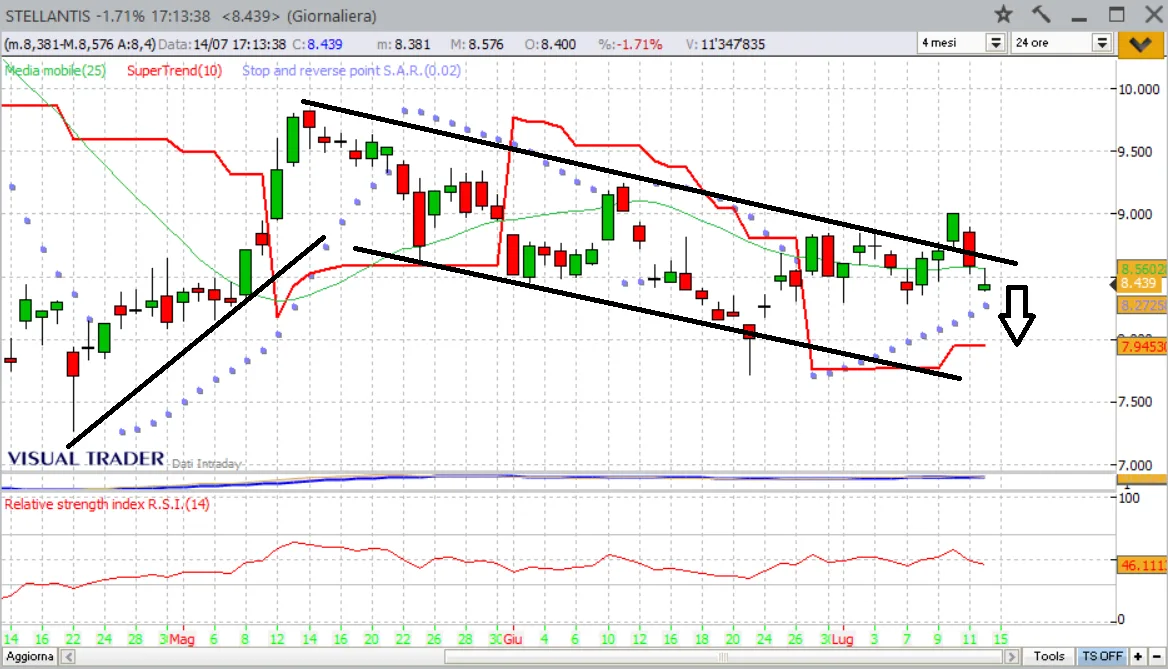
Task: Click the 10.000 price axis label
Action: [1139, 89]
